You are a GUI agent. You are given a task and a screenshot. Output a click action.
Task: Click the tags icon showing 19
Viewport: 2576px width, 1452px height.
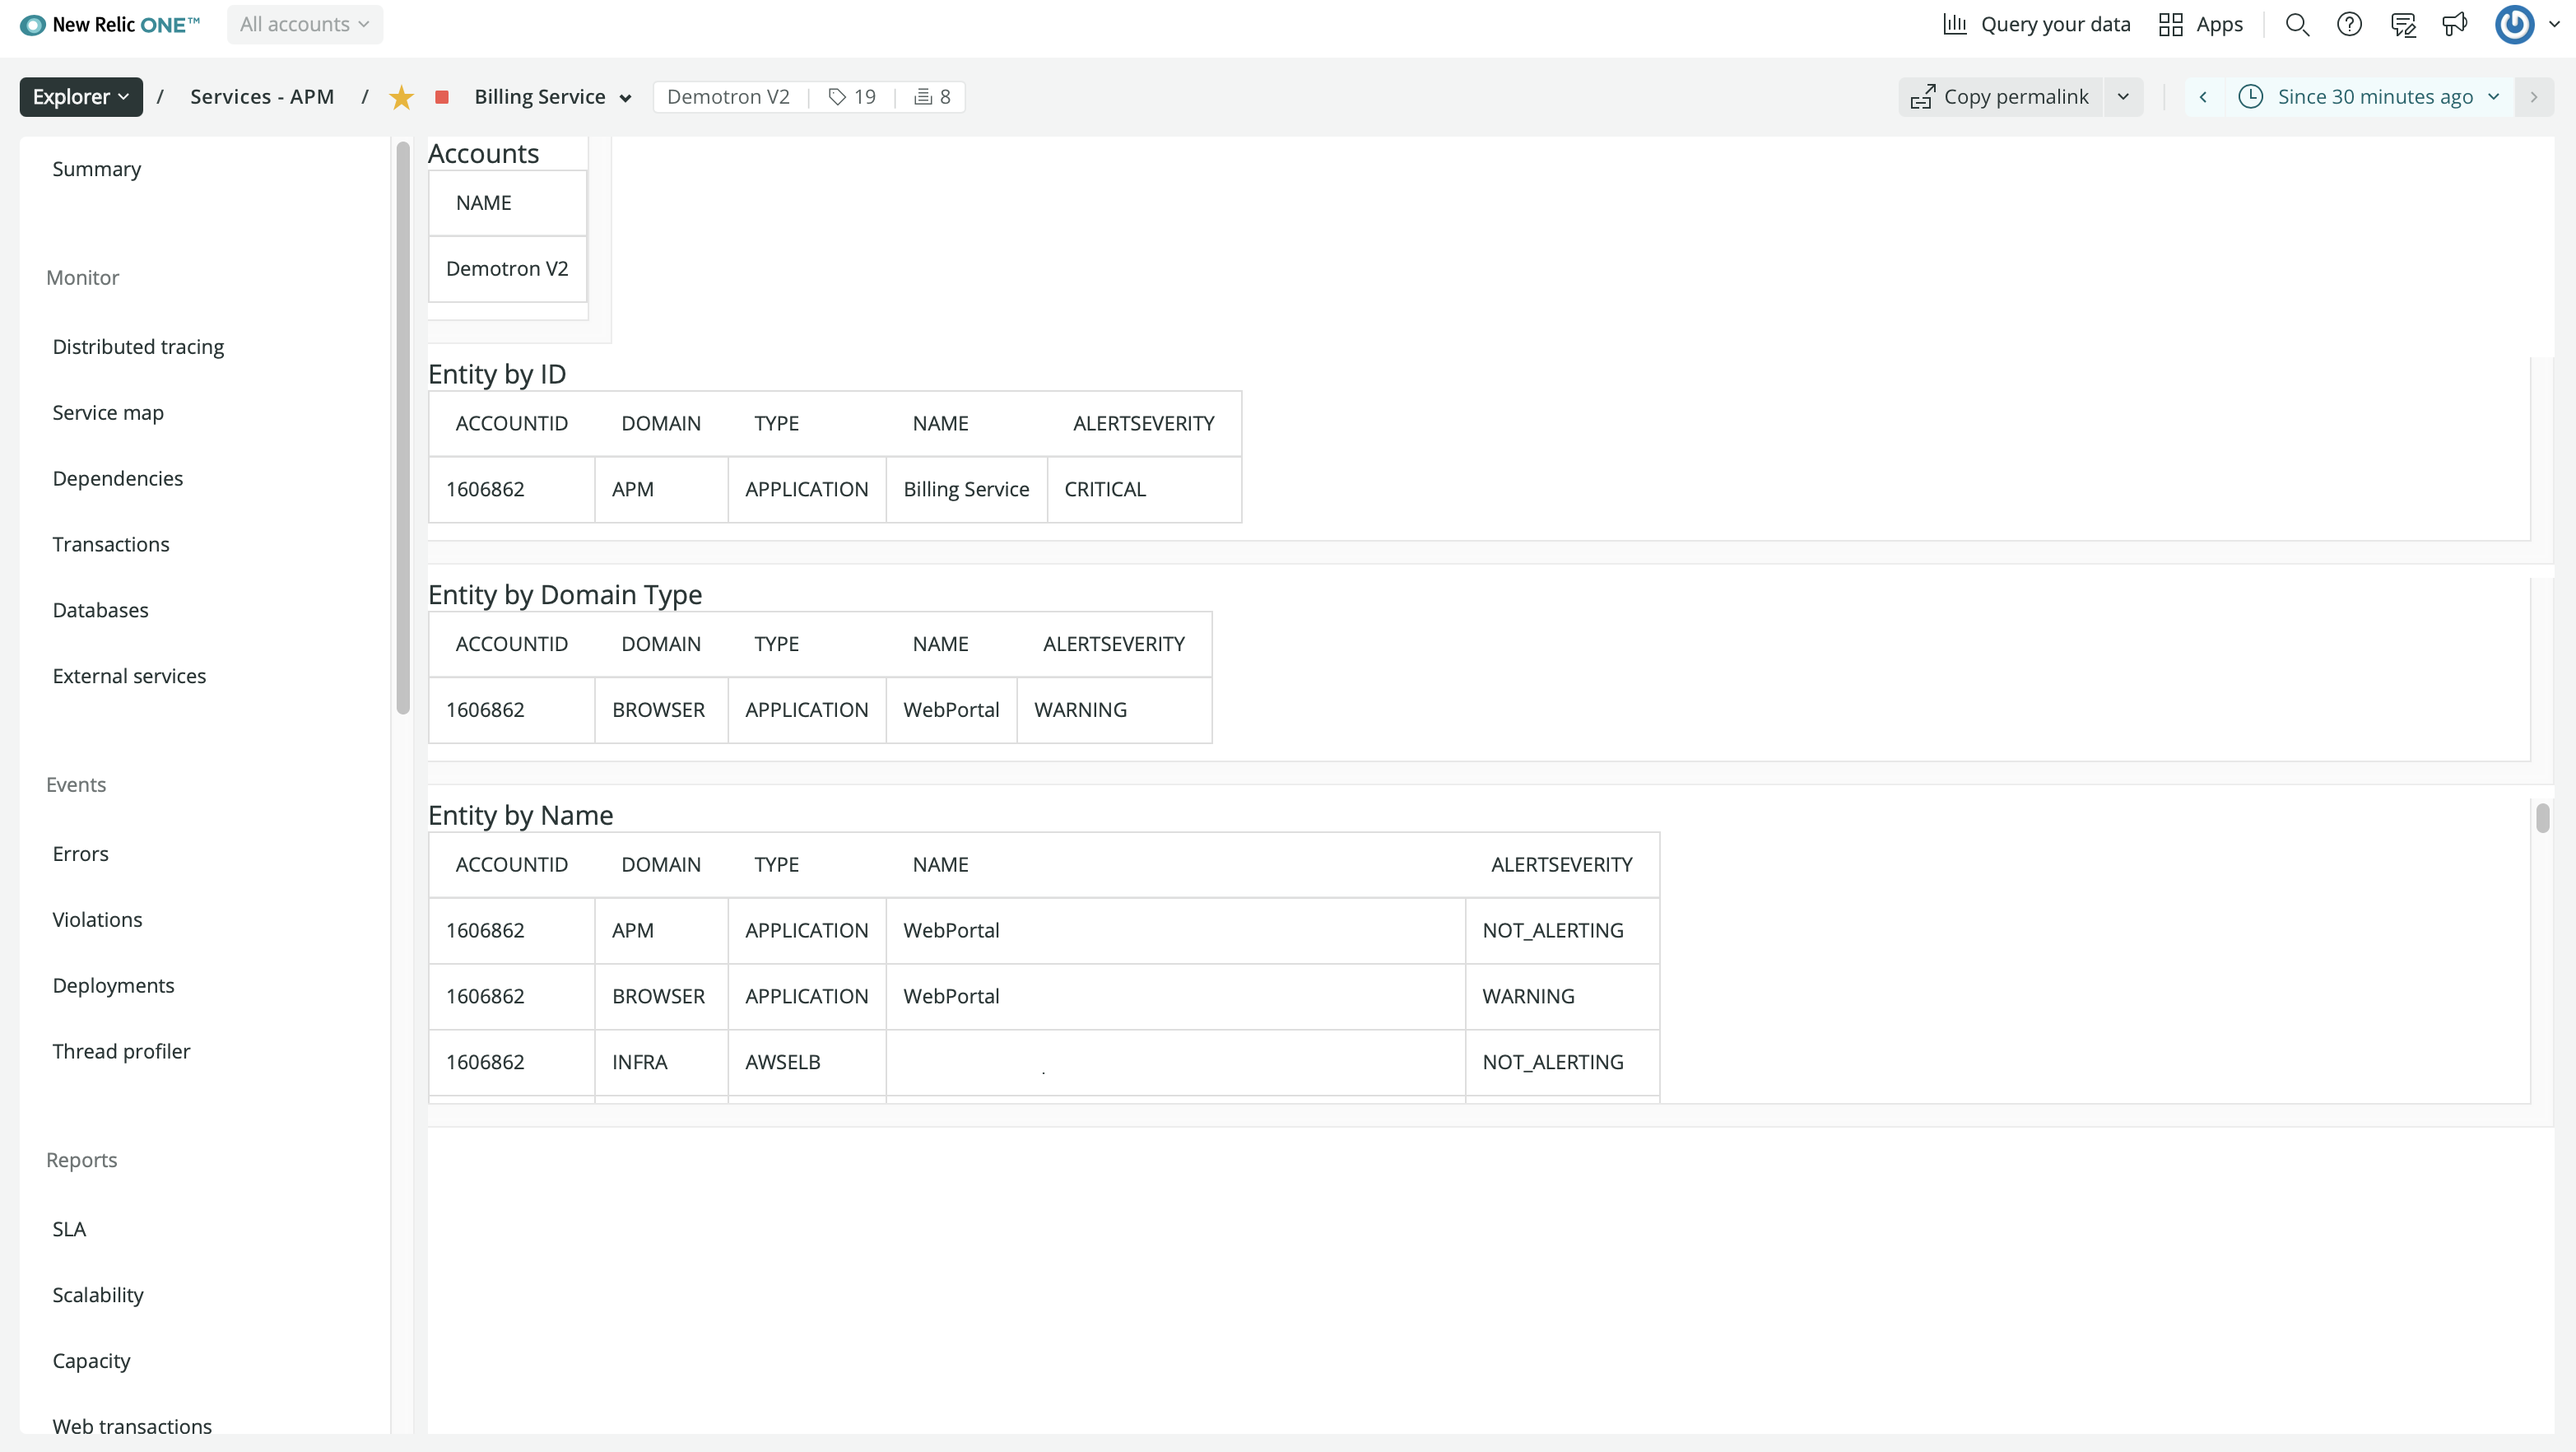point(852,97)
